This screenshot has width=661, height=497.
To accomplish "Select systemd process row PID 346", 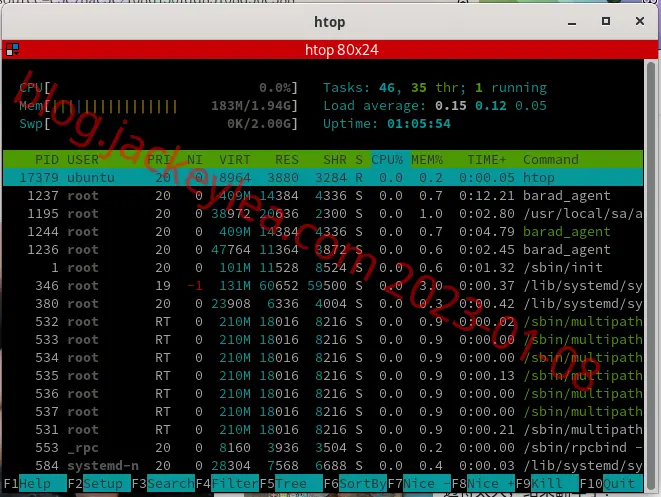I will 323,286.
